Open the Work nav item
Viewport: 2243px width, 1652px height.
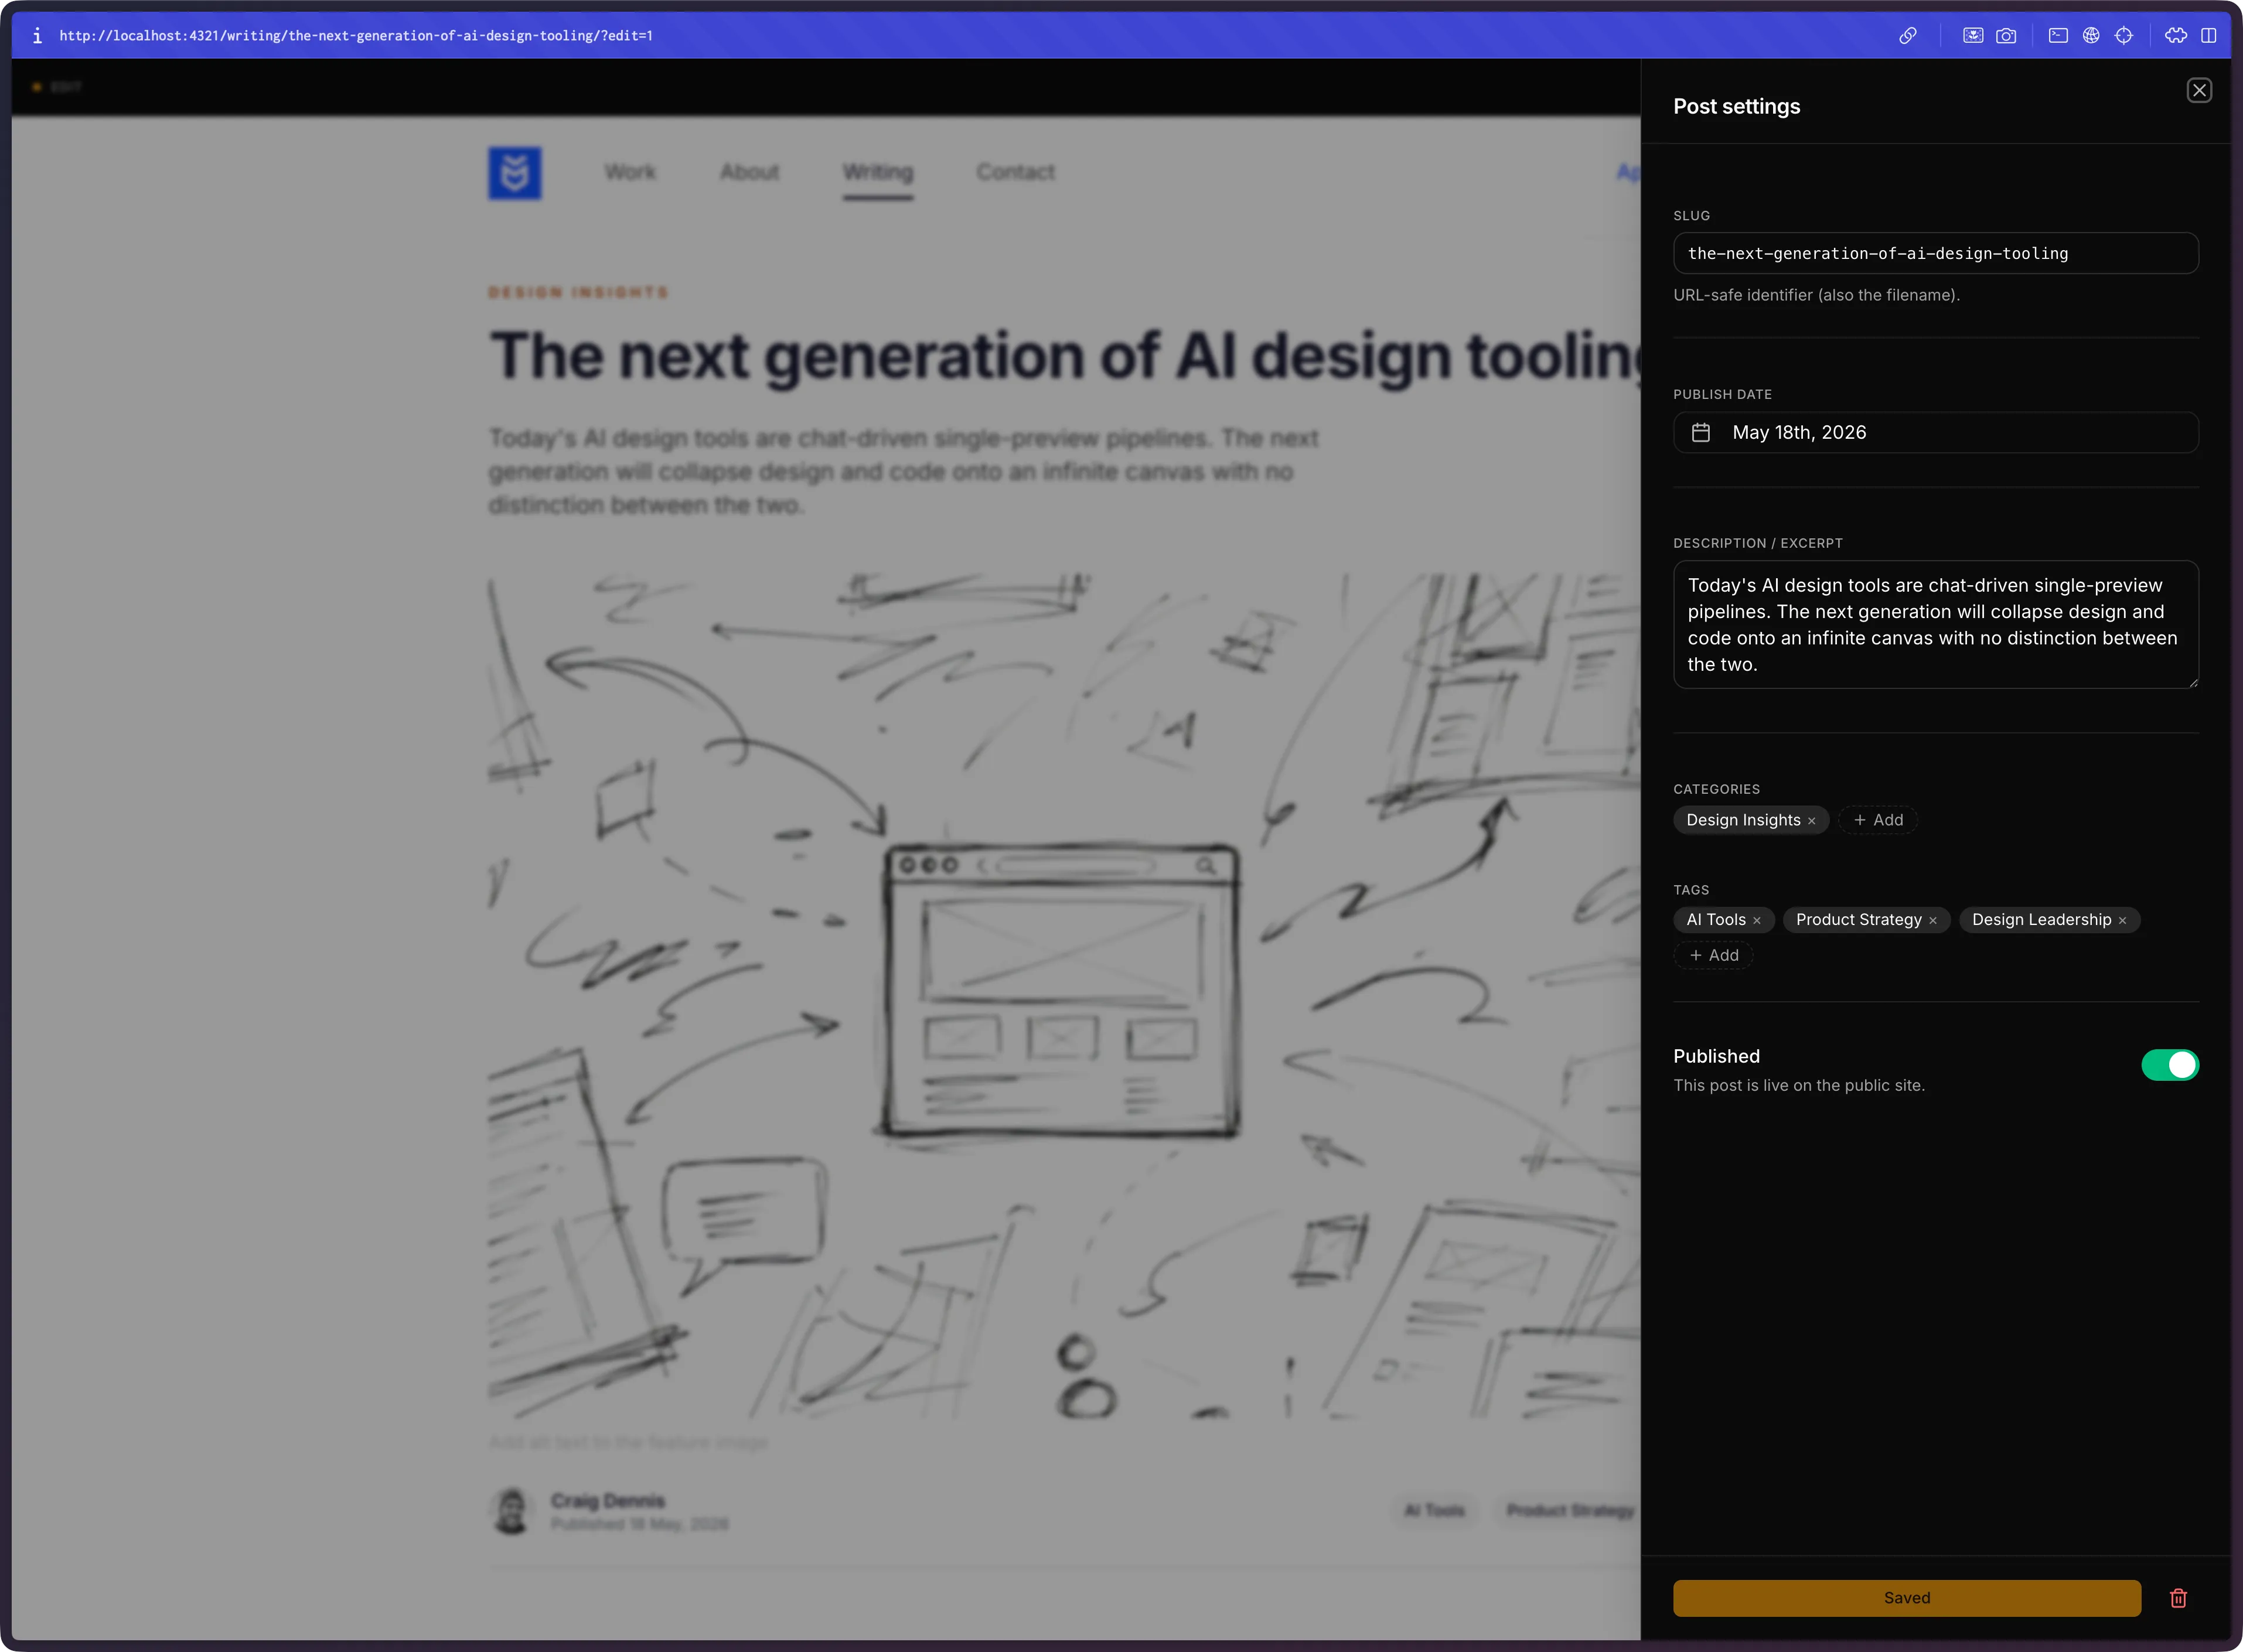coord(630,172)
